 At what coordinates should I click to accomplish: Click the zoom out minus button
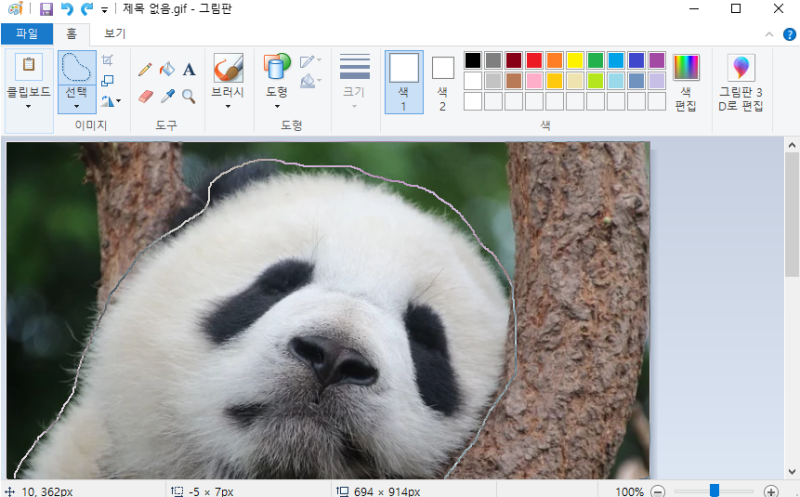coord(658,491)
